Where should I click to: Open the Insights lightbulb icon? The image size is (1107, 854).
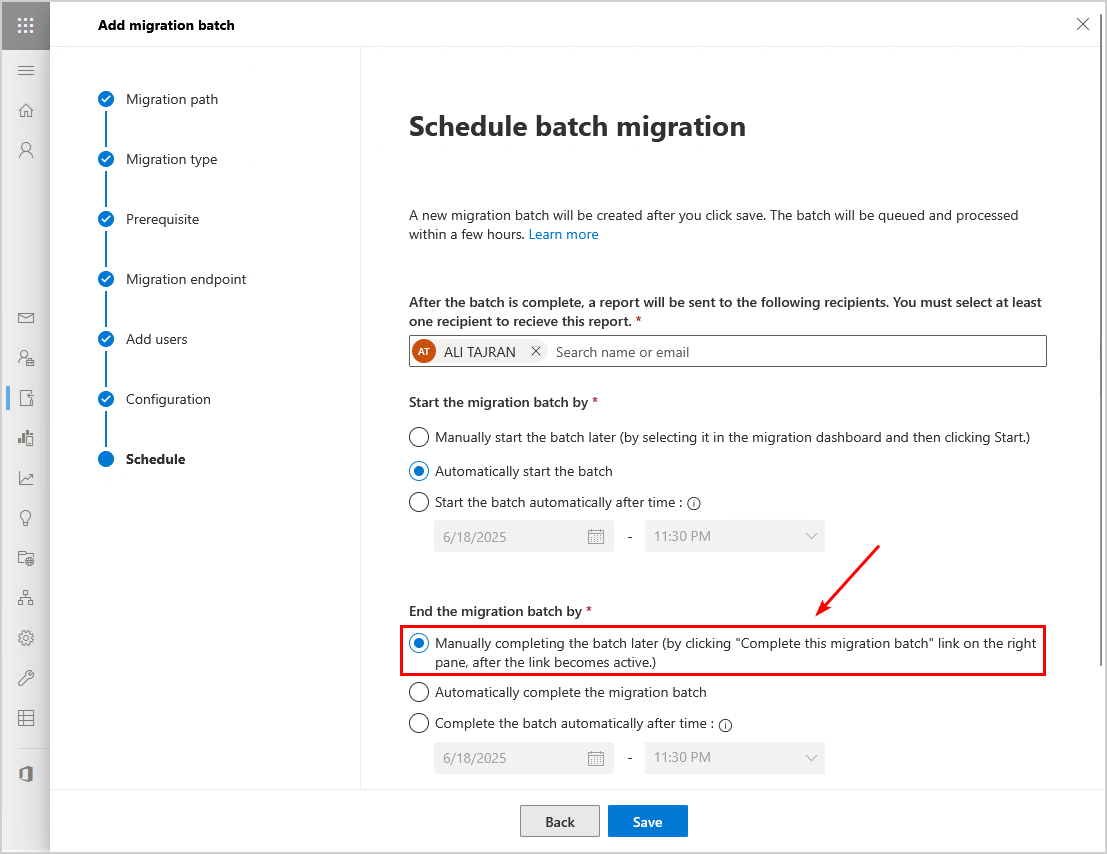26,518
